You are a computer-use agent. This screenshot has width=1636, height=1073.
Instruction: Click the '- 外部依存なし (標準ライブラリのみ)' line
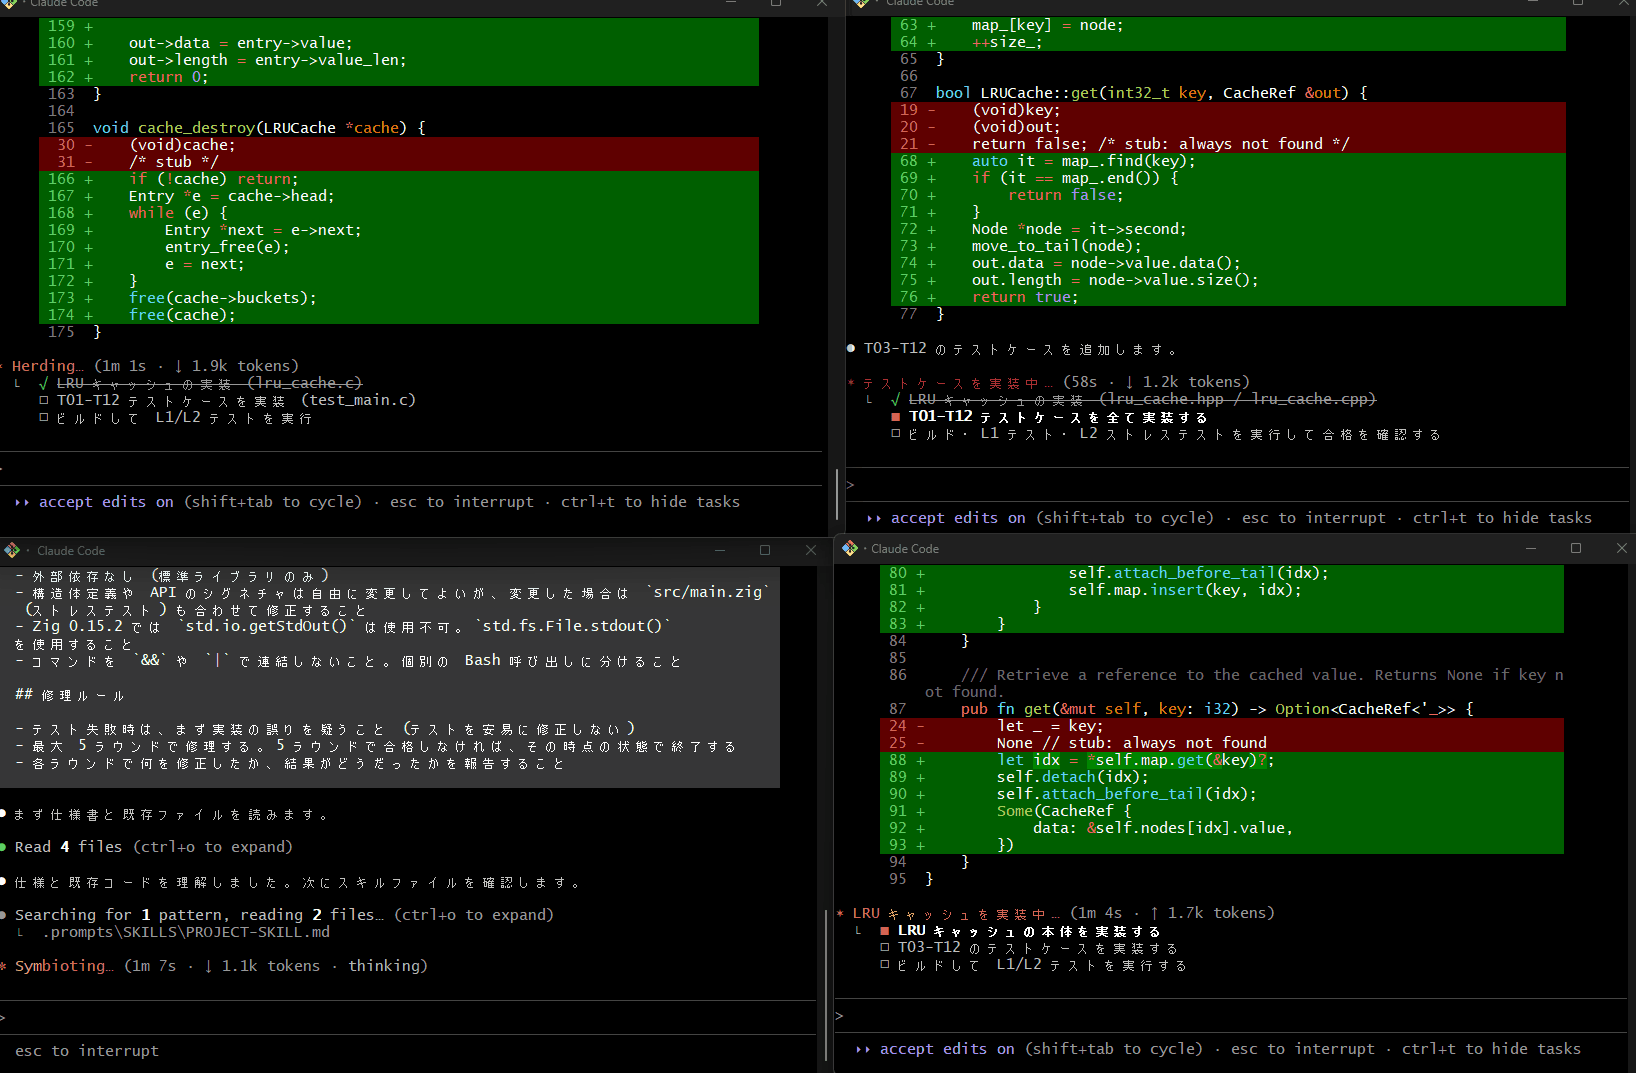tap(172, 576)
